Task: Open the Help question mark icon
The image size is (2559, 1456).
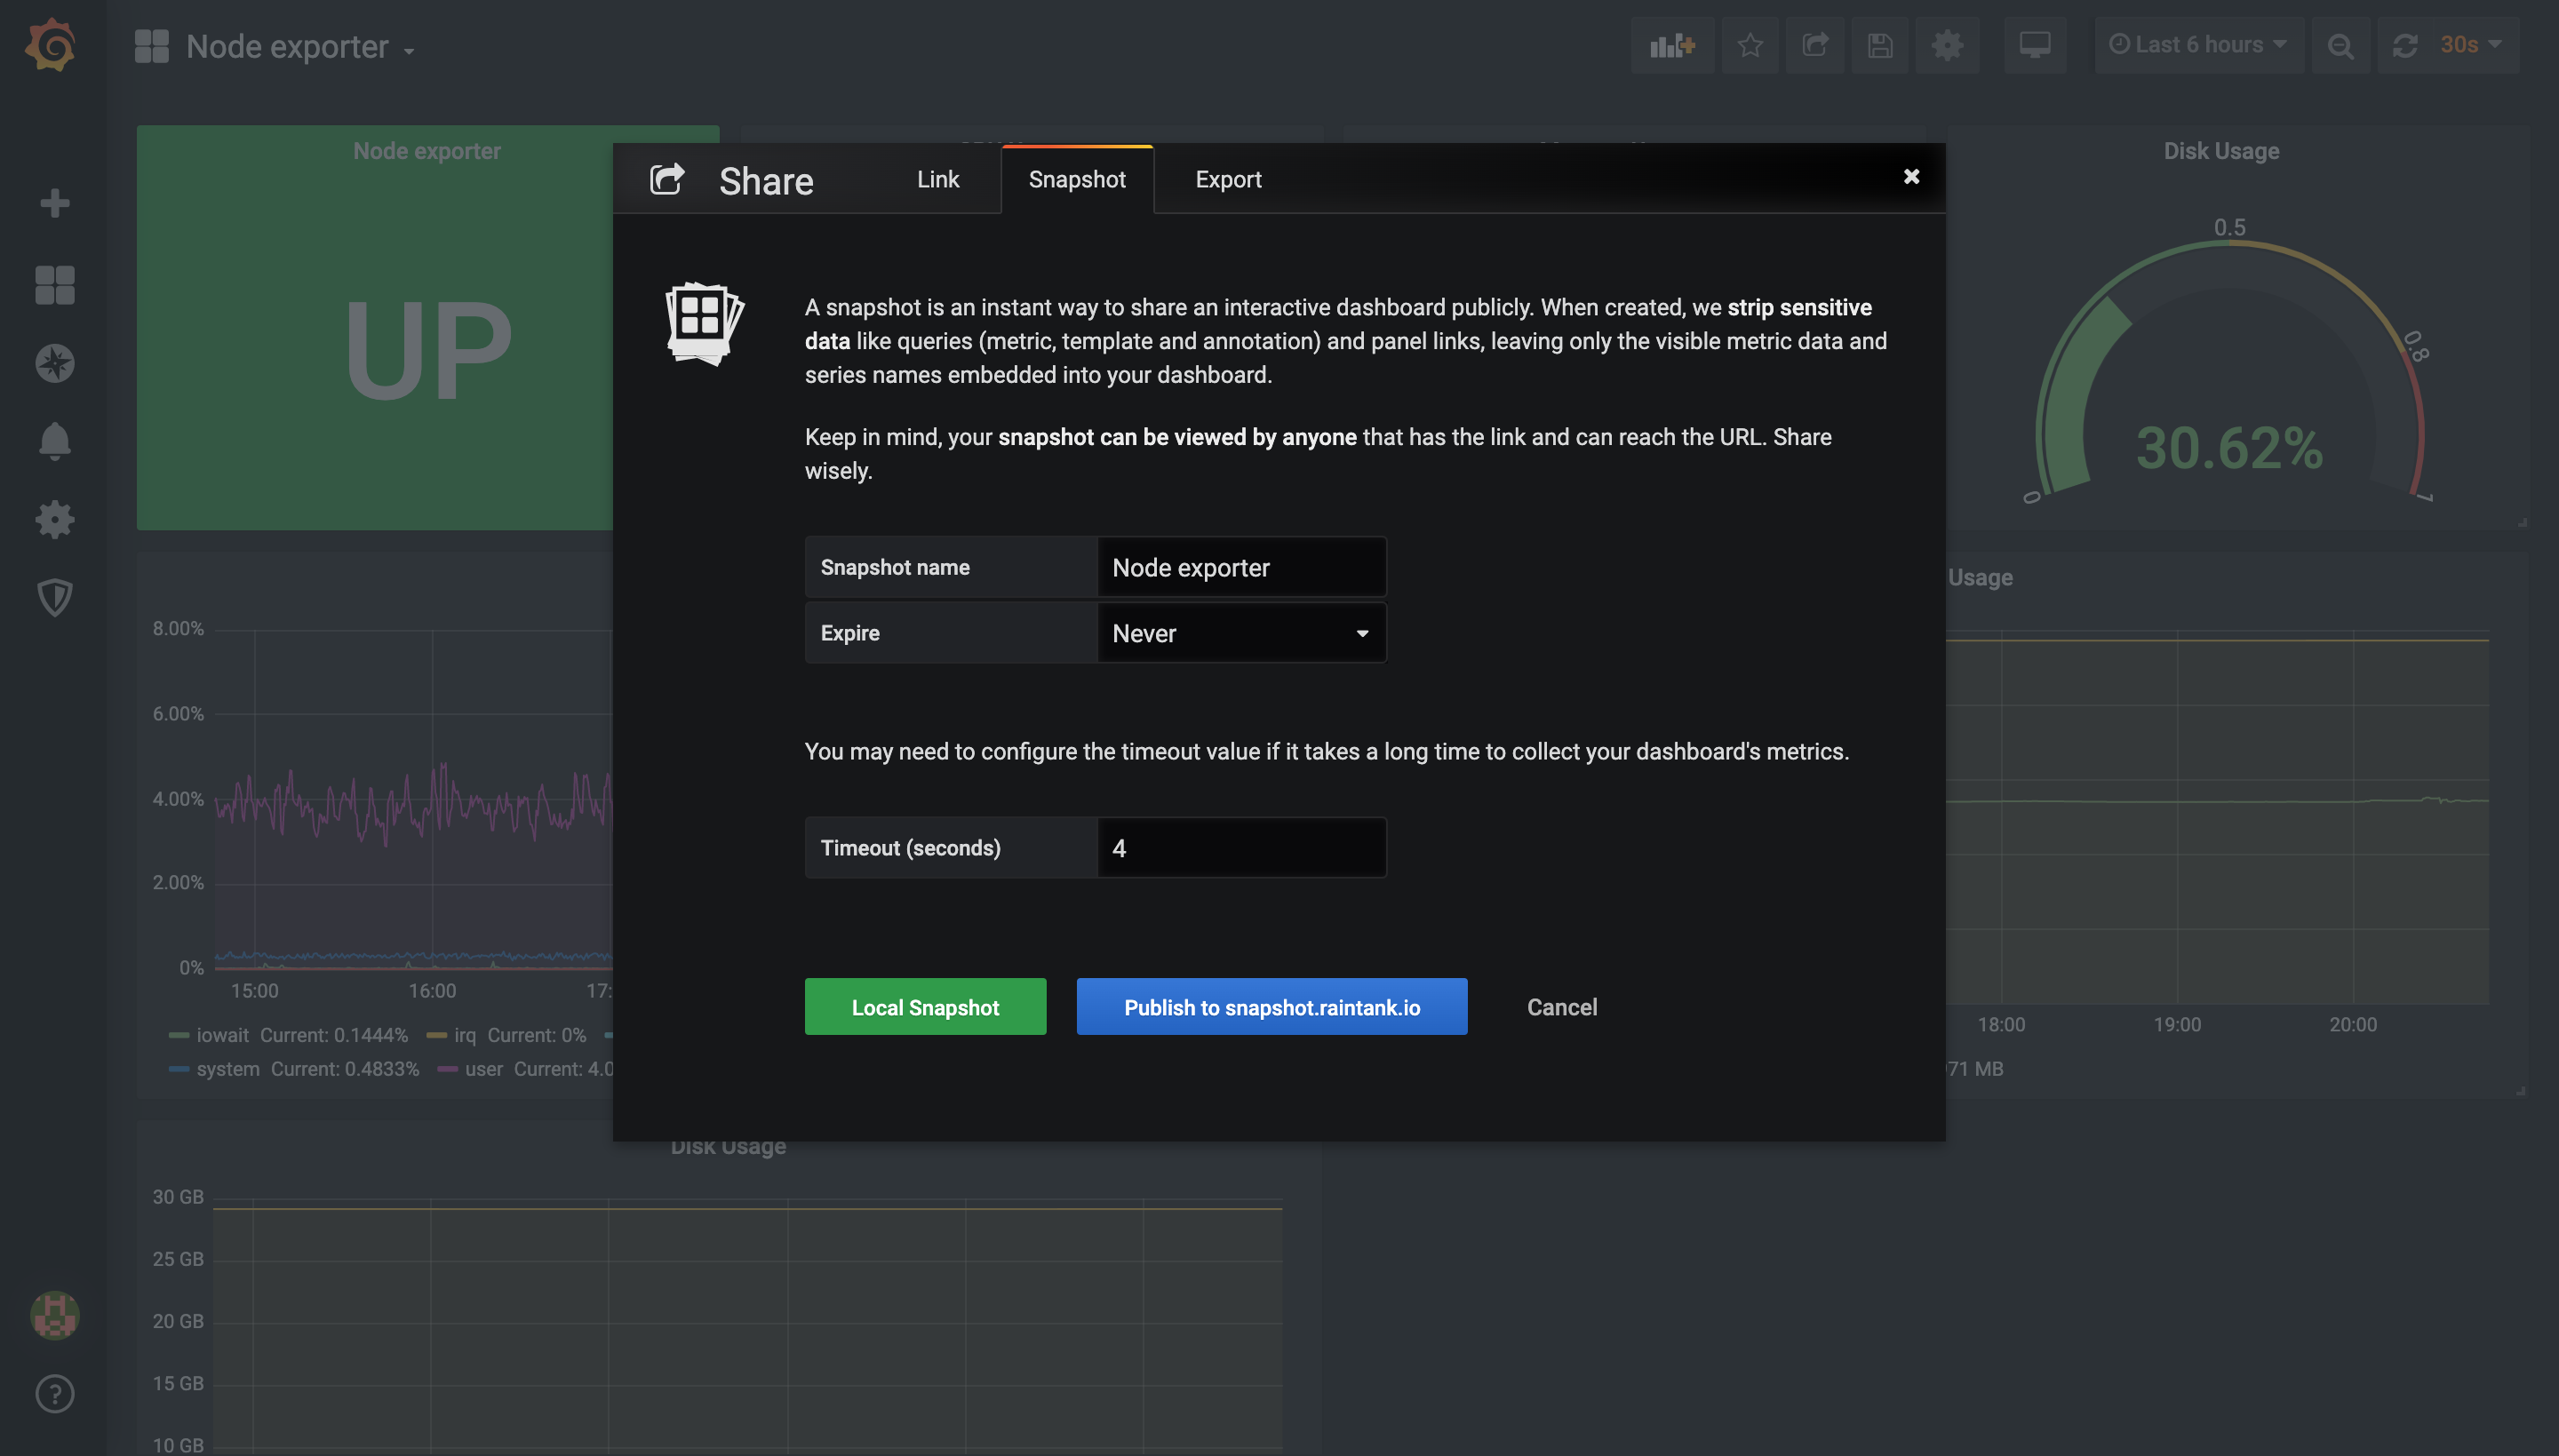Action: pos(54,1393)
